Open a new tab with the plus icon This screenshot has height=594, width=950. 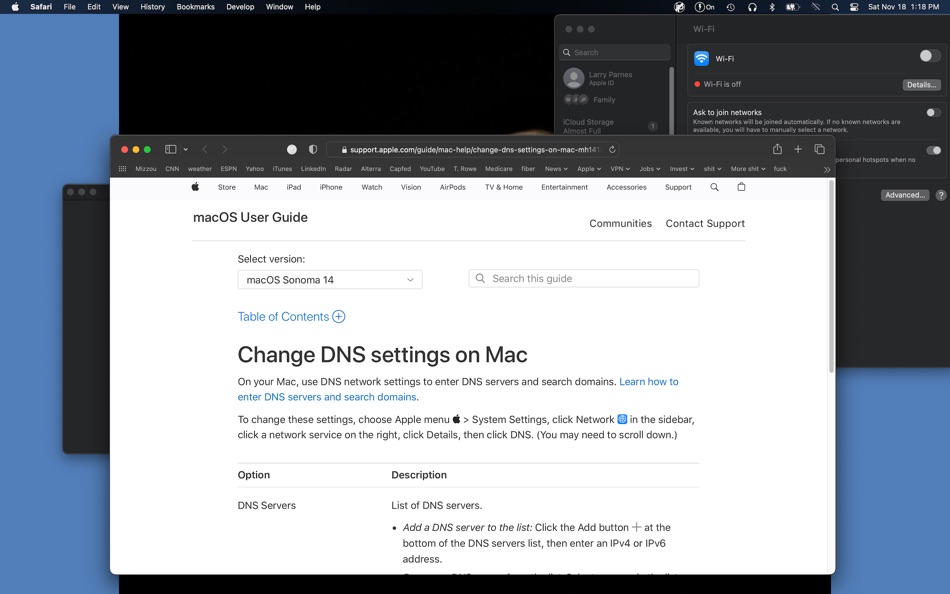[798, 149]
